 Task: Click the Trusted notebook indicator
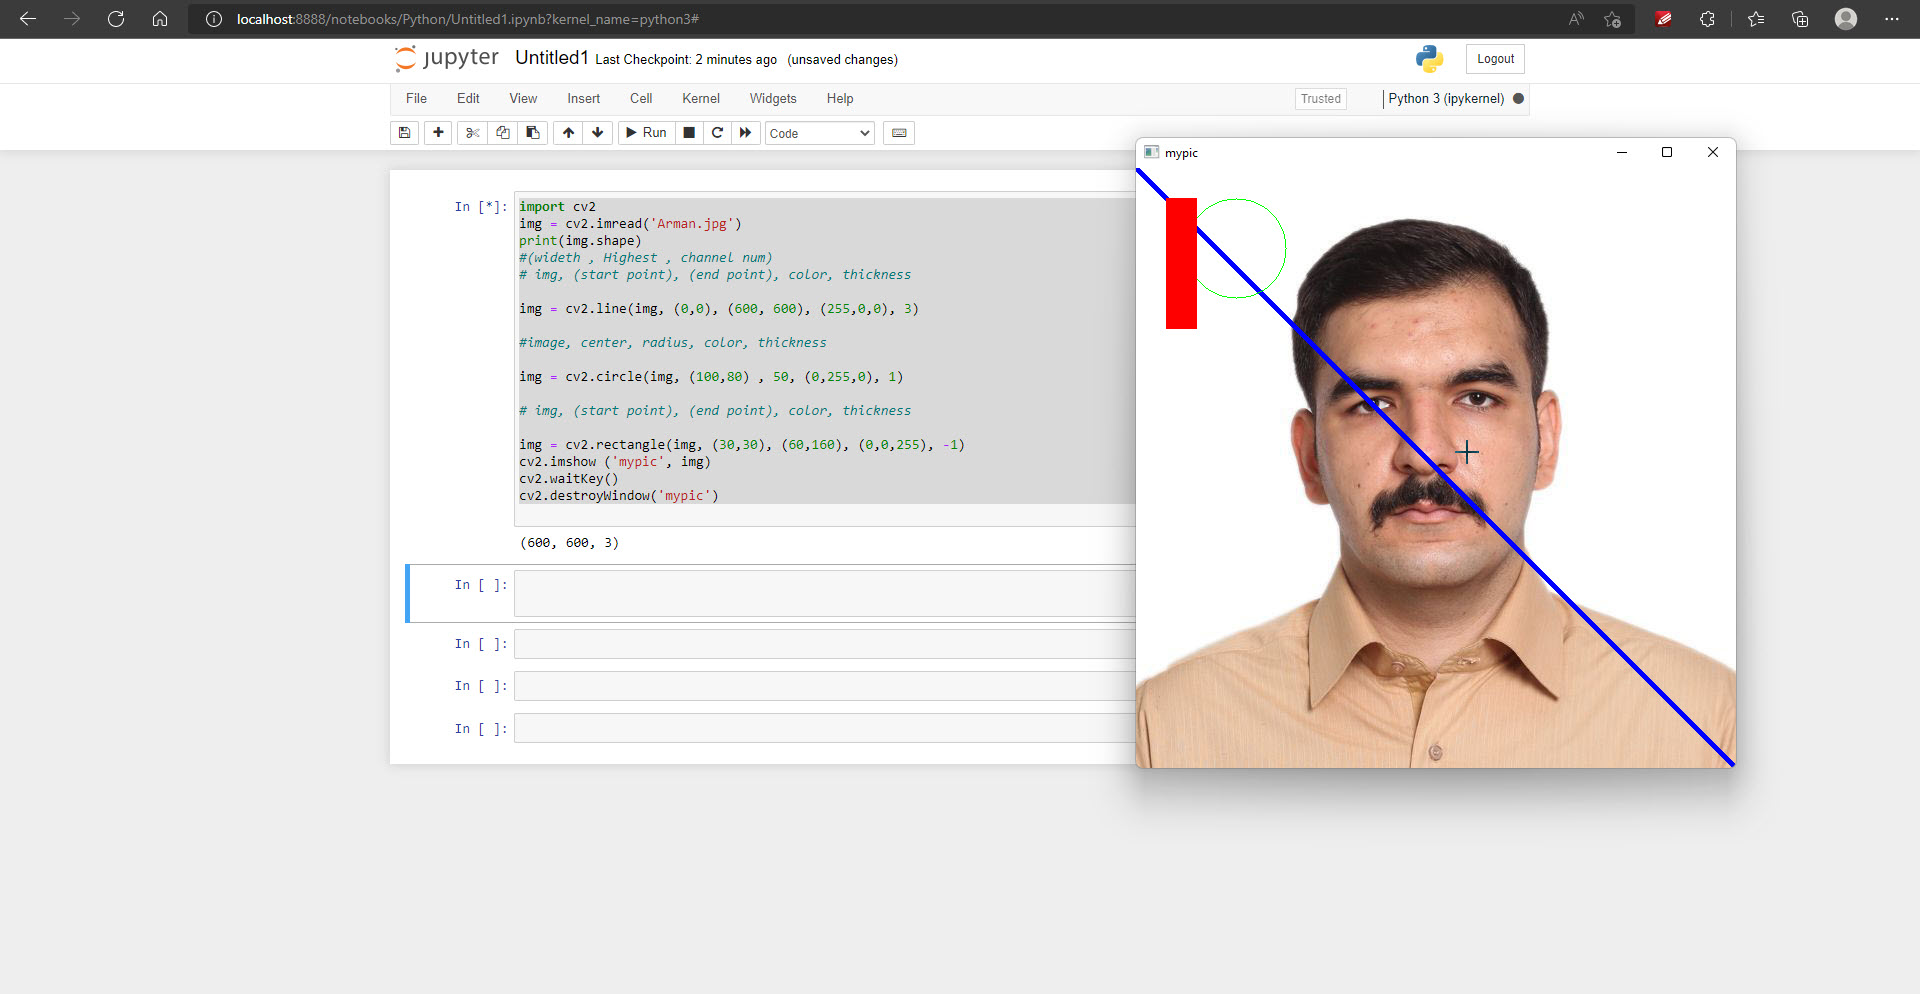click(x=1320, y=98)
